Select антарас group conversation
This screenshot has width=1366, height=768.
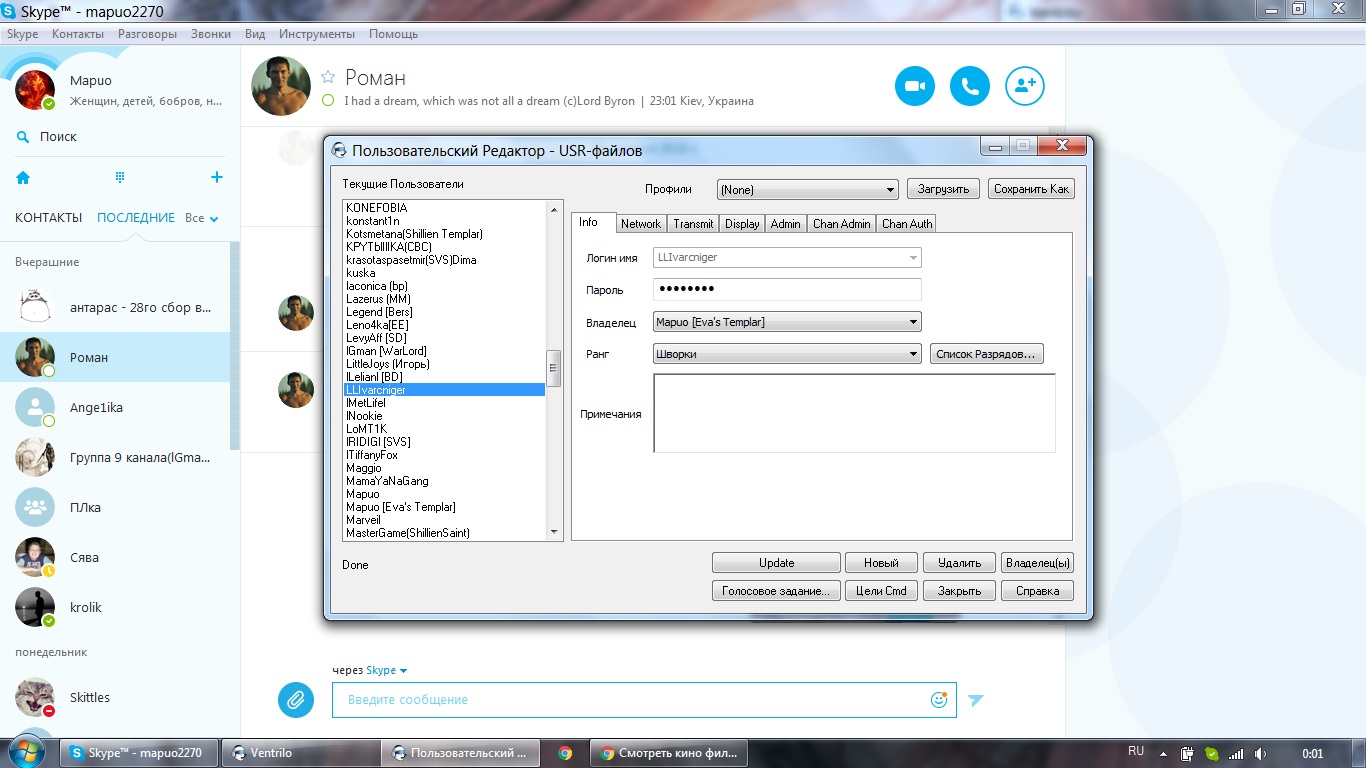point(115,307)
